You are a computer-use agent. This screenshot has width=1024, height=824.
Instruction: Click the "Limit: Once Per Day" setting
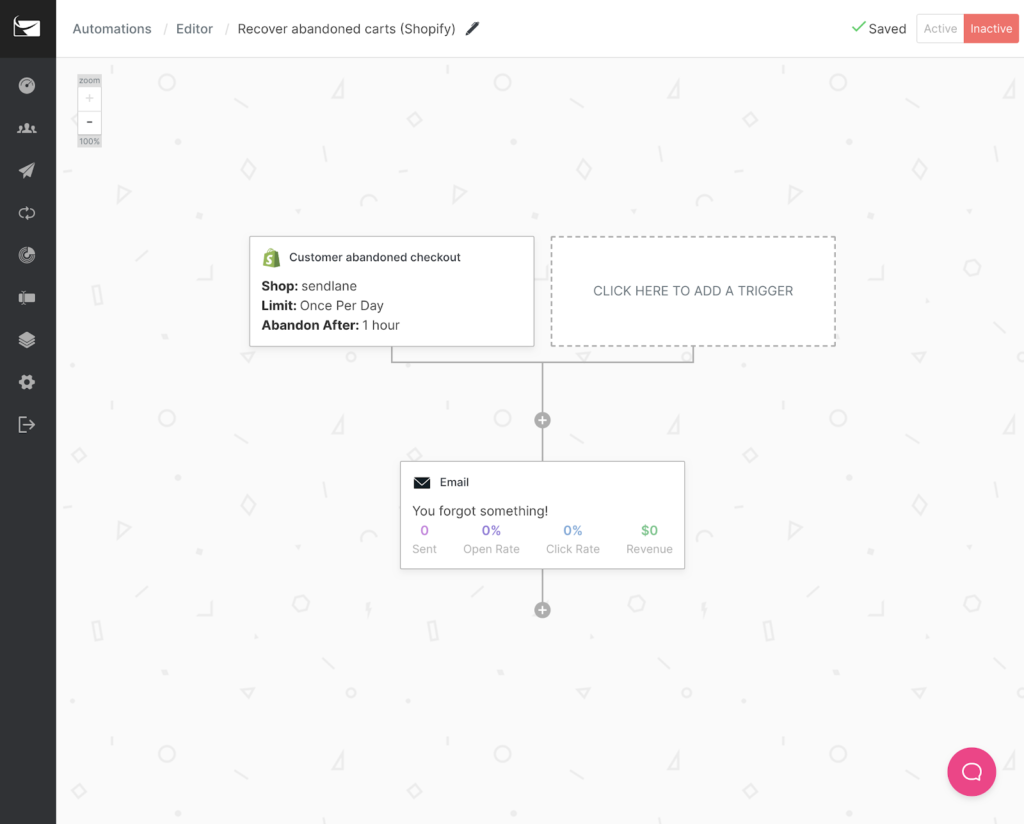point(323,306)
